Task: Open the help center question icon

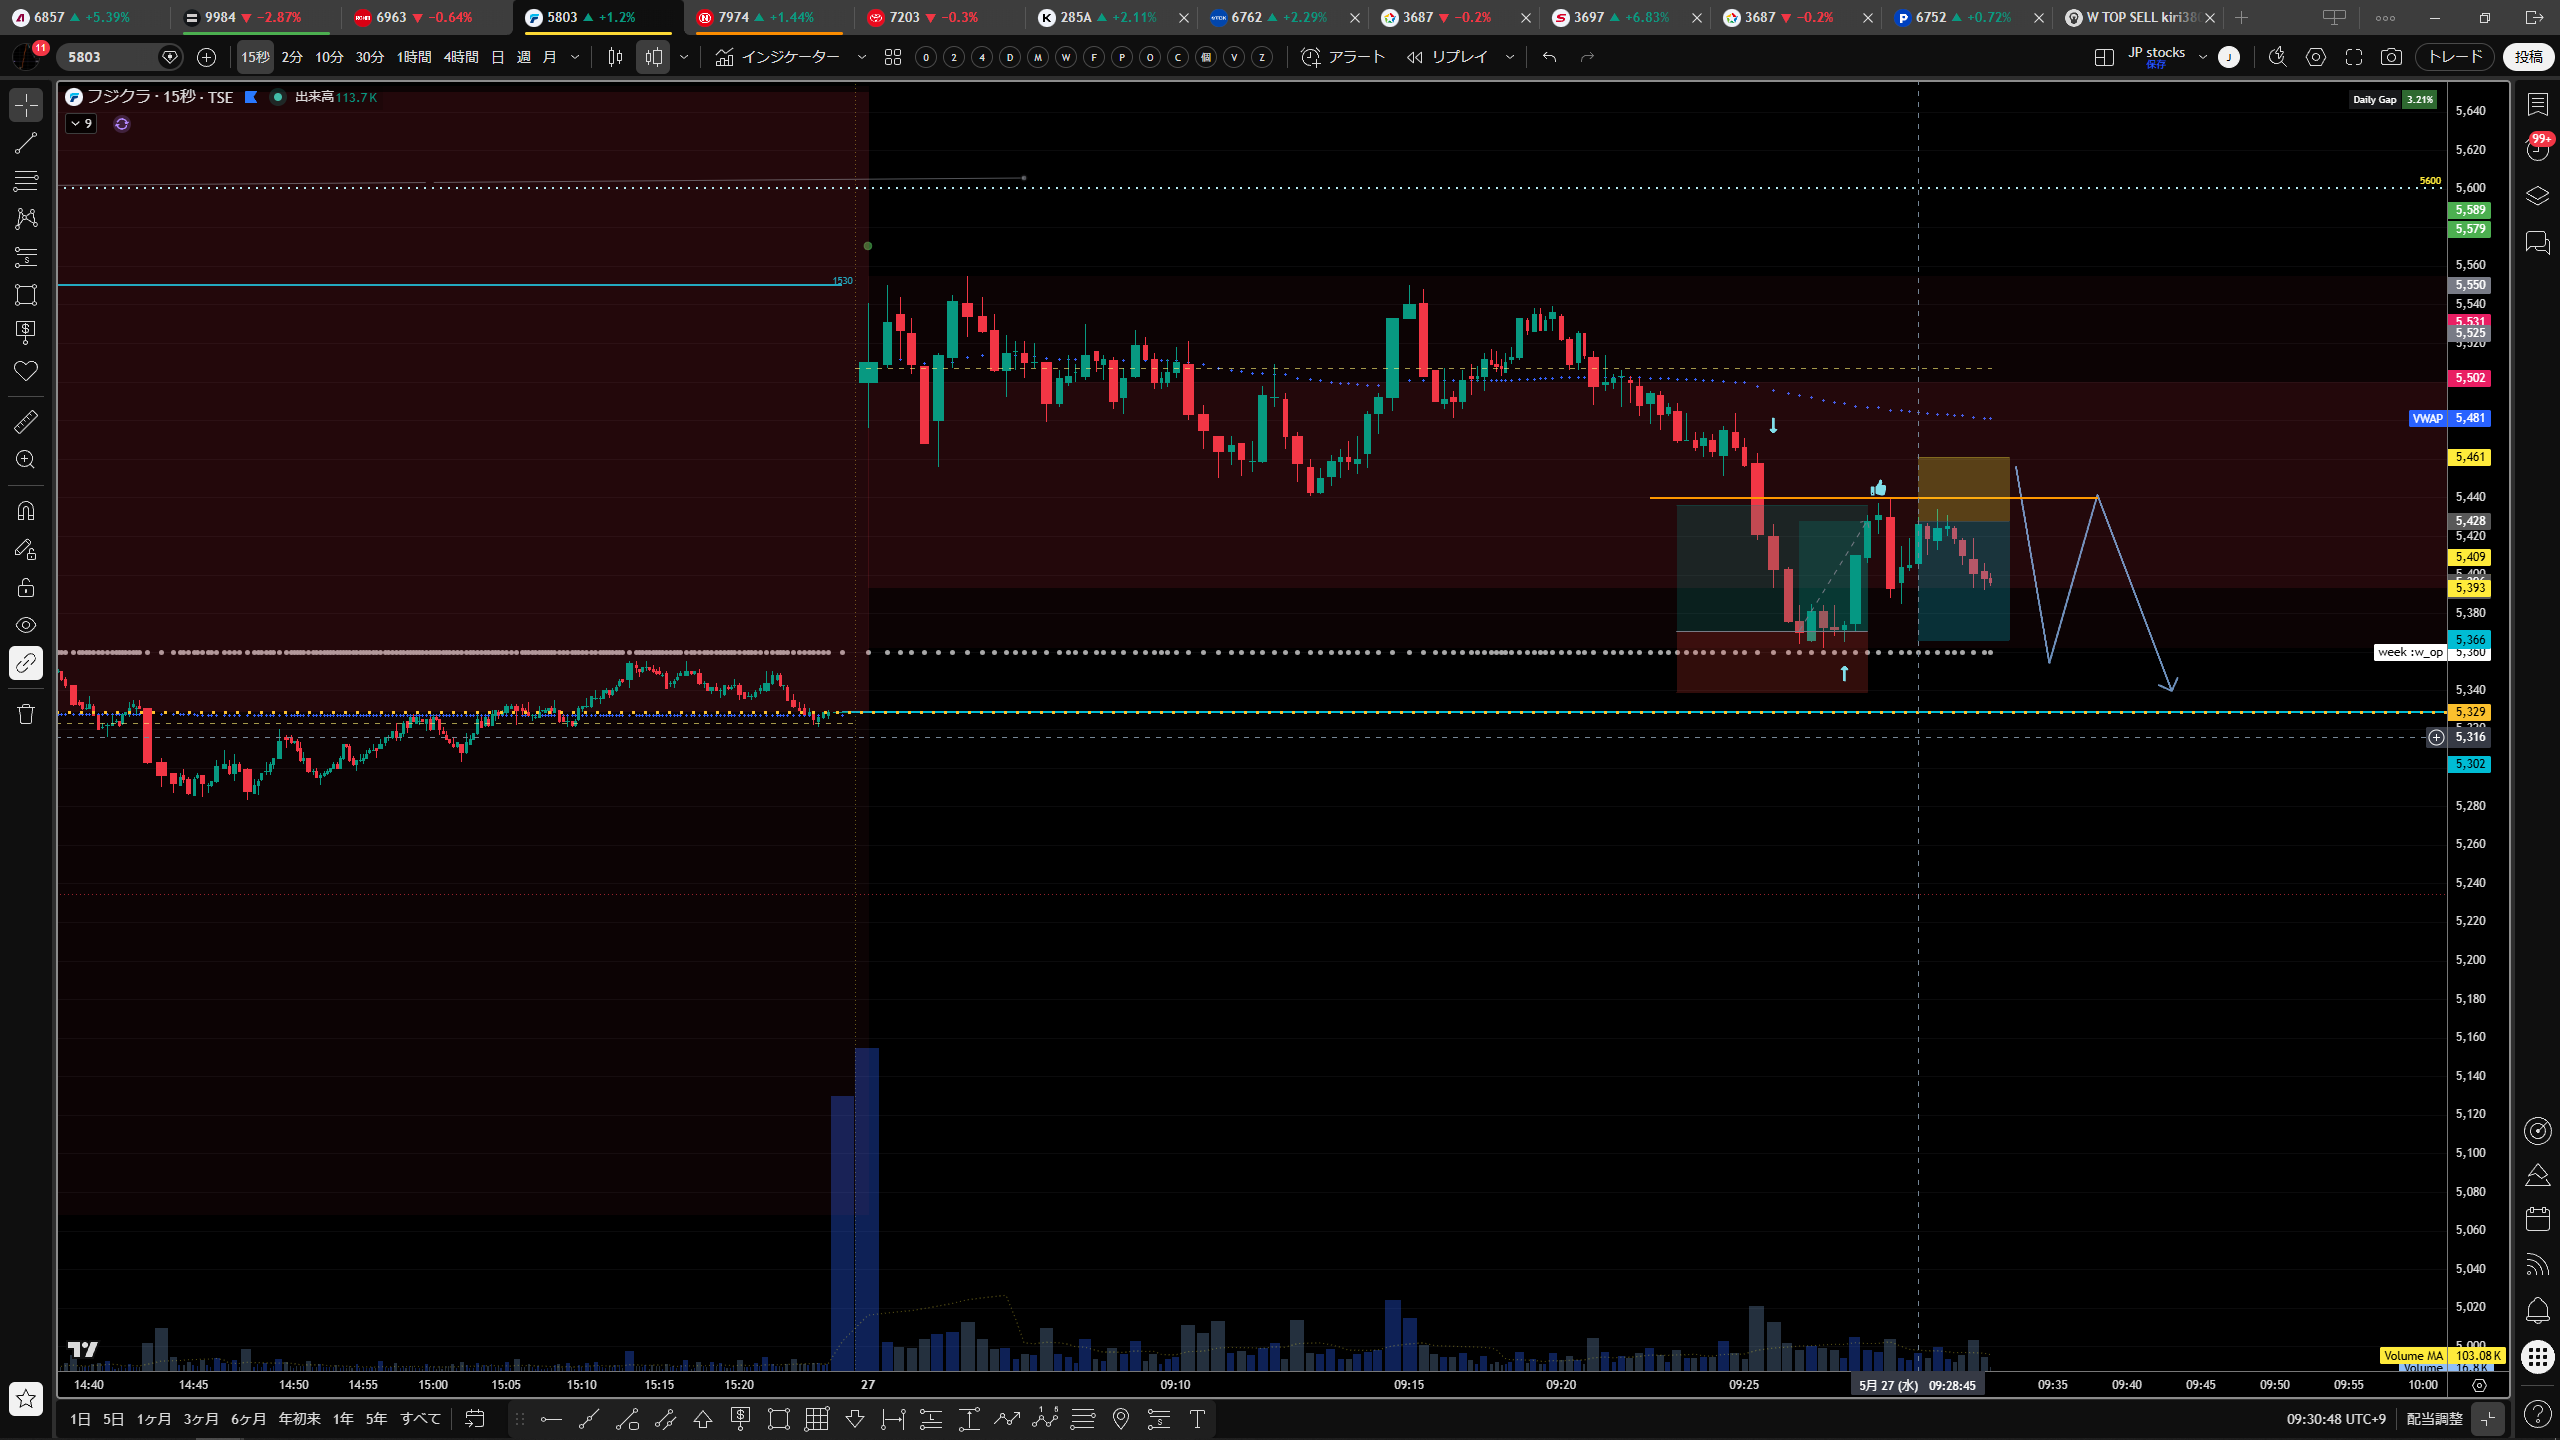Action: pyautogui.click(x=2538, y=1413)
